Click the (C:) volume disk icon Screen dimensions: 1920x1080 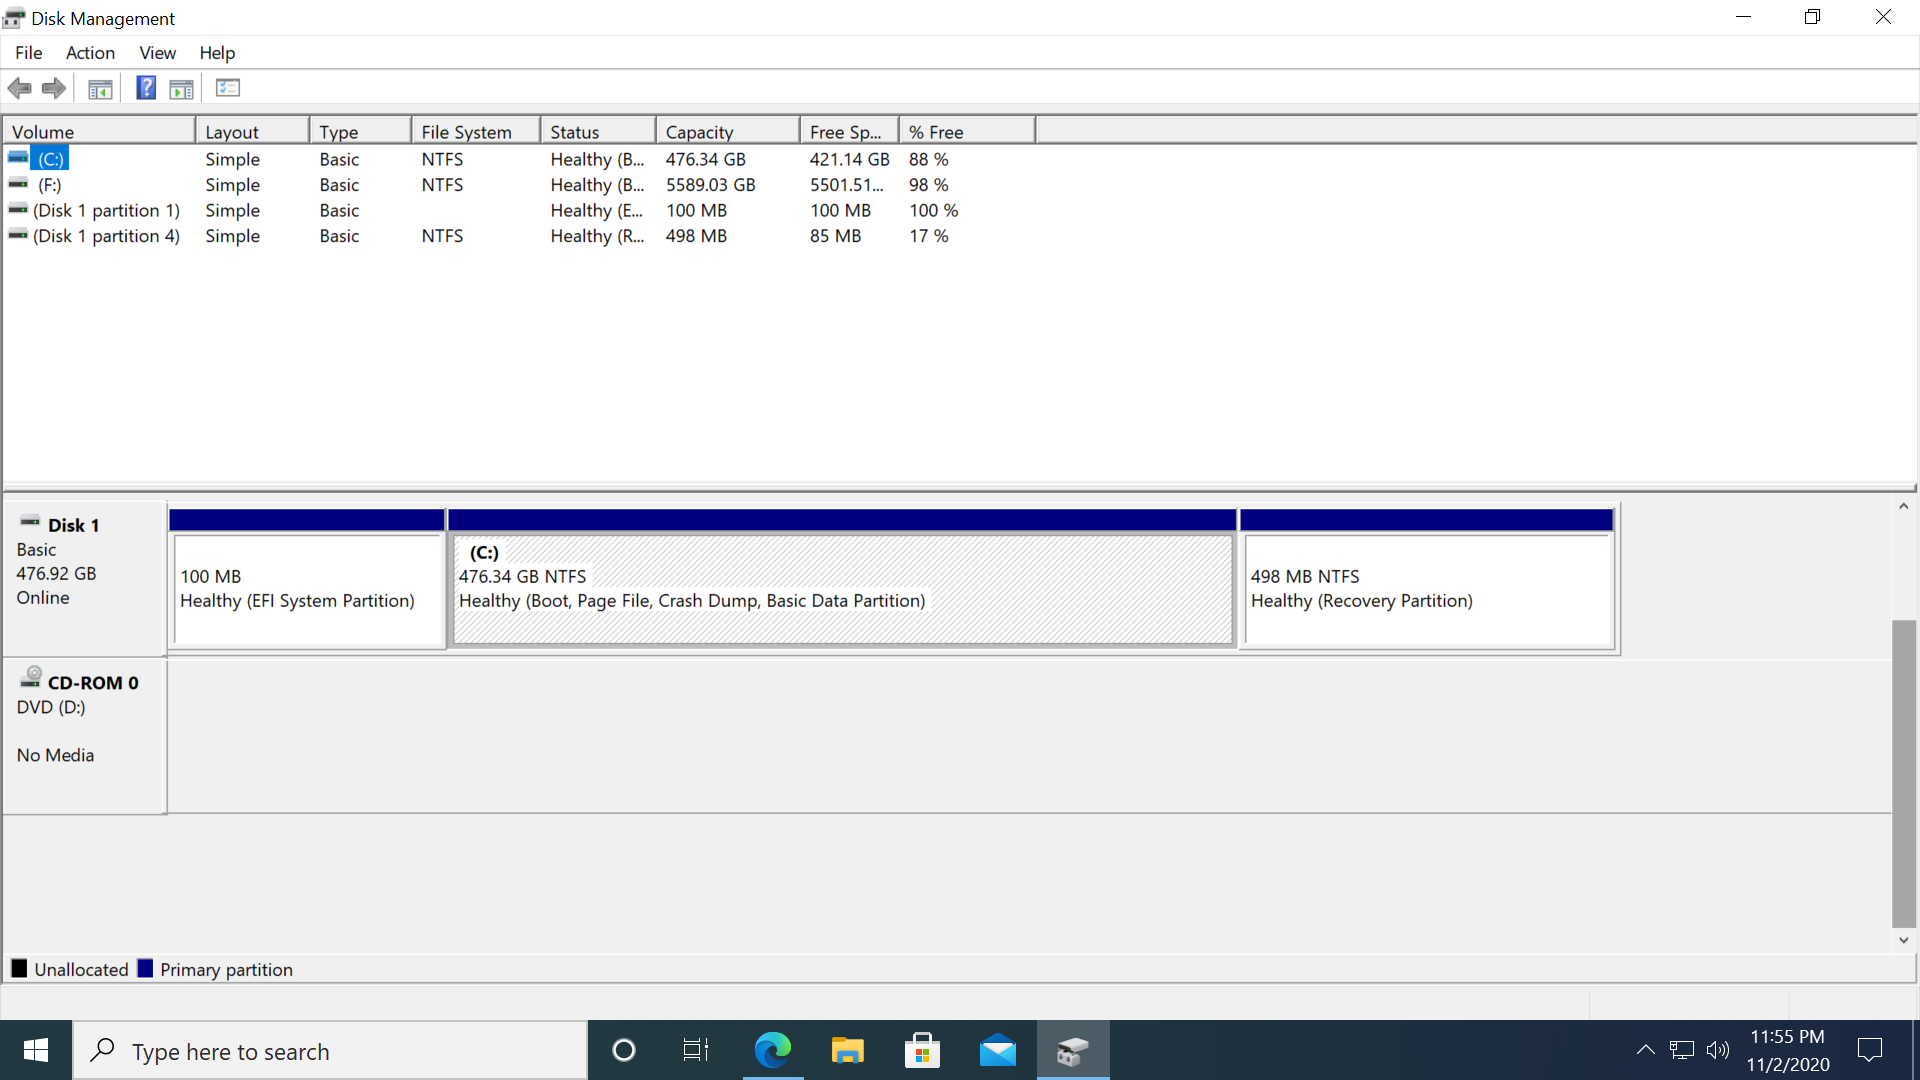17,157
